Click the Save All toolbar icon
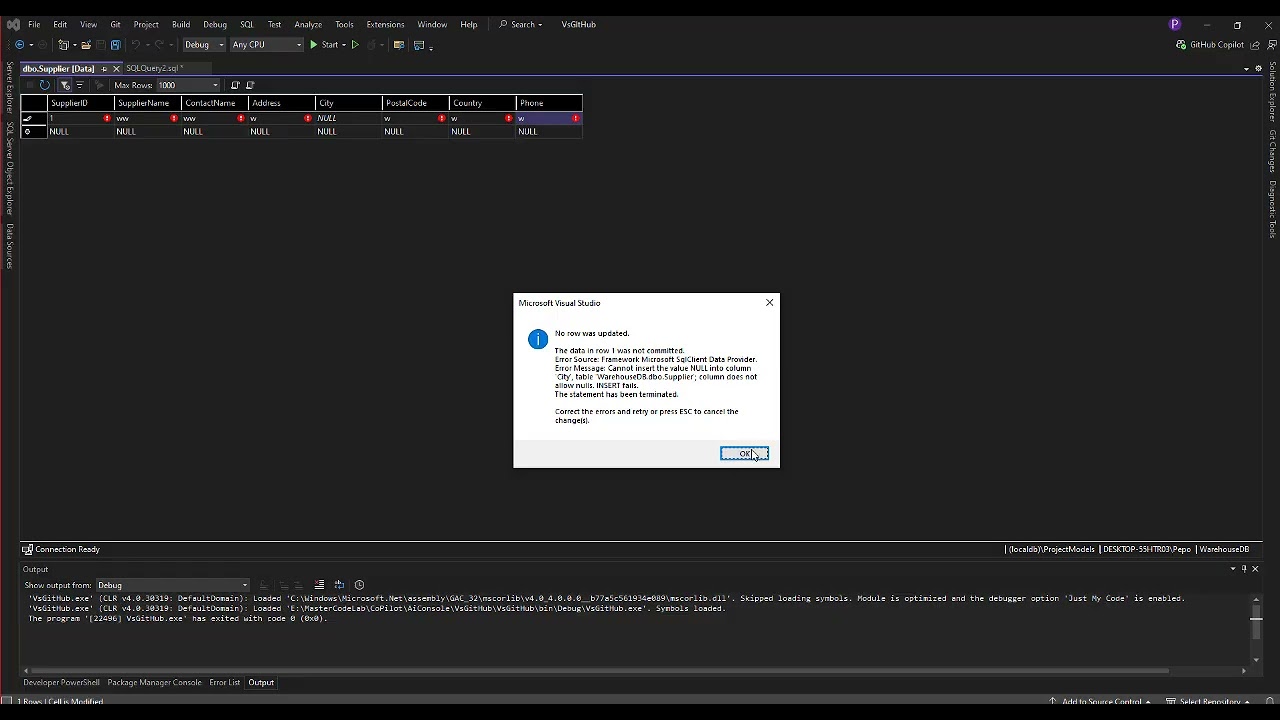Viewport: 1280px width, 720px height. coord(115,45)
